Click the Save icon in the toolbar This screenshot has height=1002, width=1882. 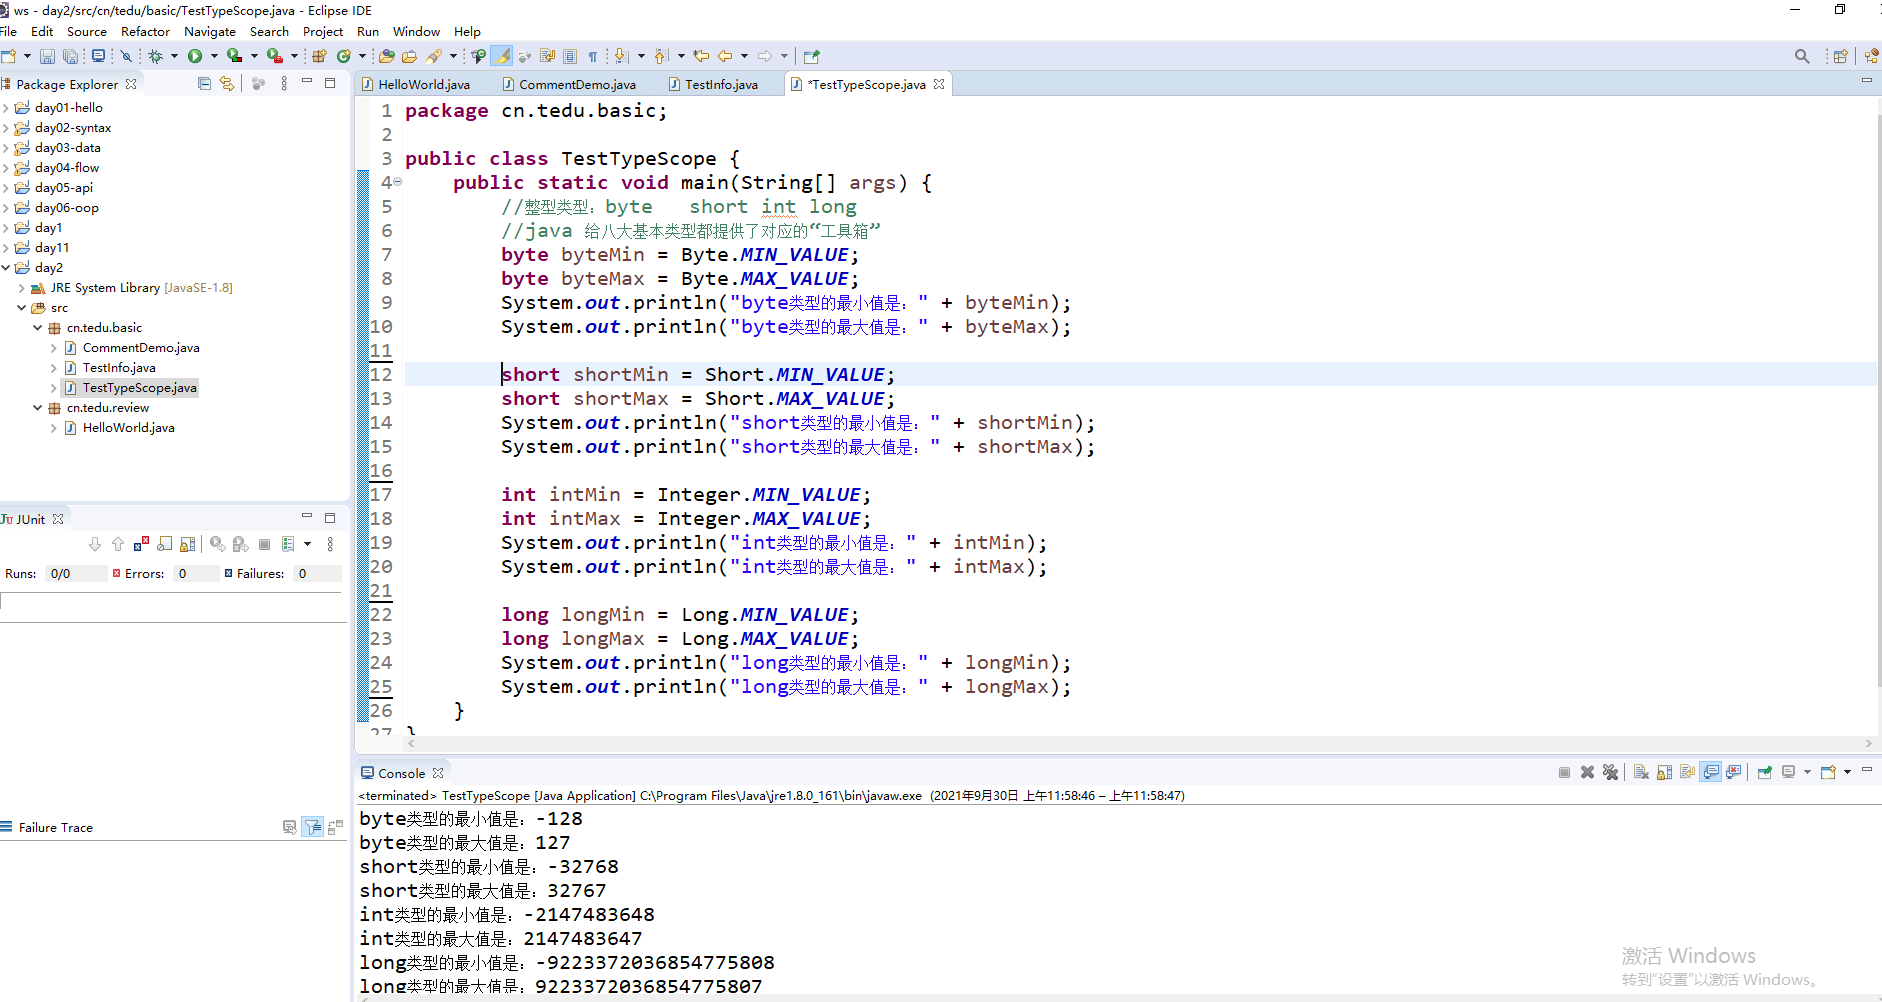tap(47, 57)
